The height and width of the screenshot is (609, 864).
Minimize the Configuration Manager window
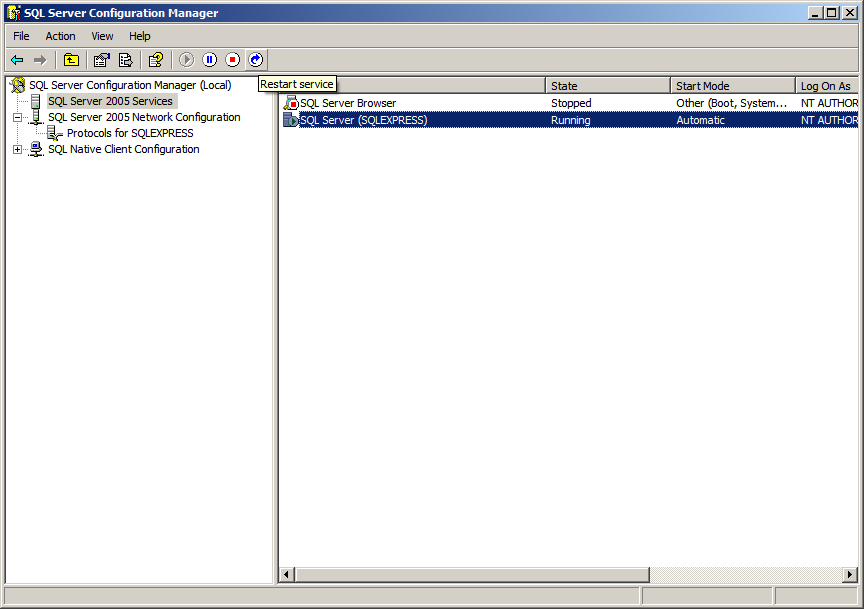816,13
